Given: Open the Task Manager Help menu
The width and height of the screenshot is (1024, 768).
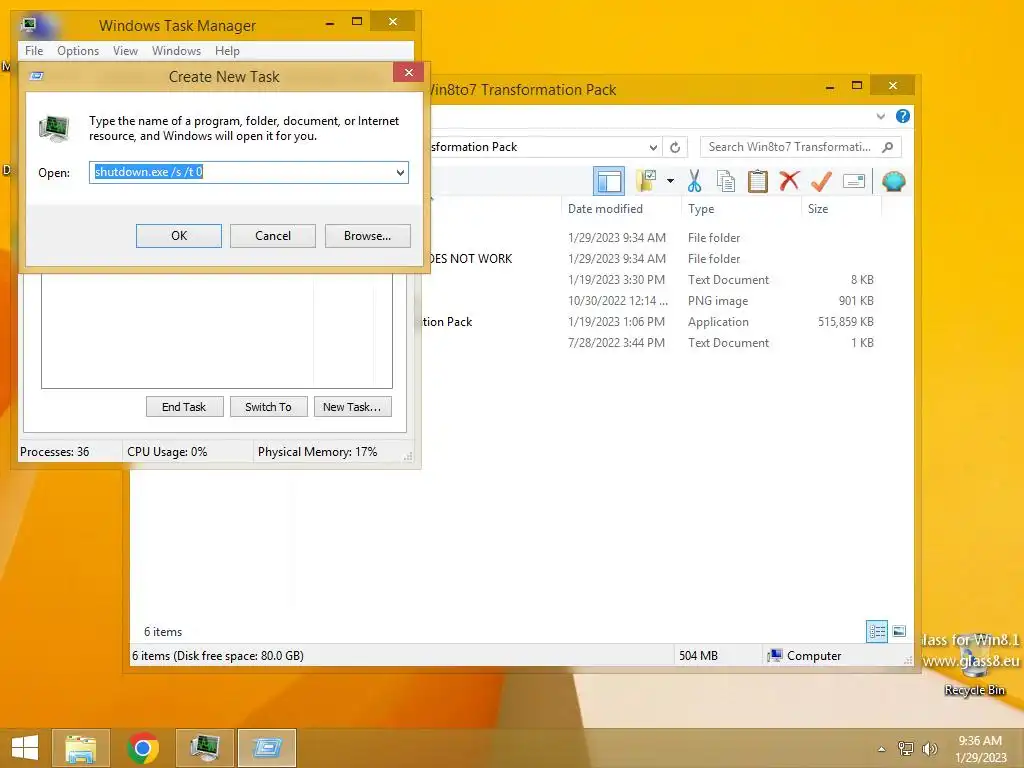Looking at the screenshot, I should coord(227,51).
